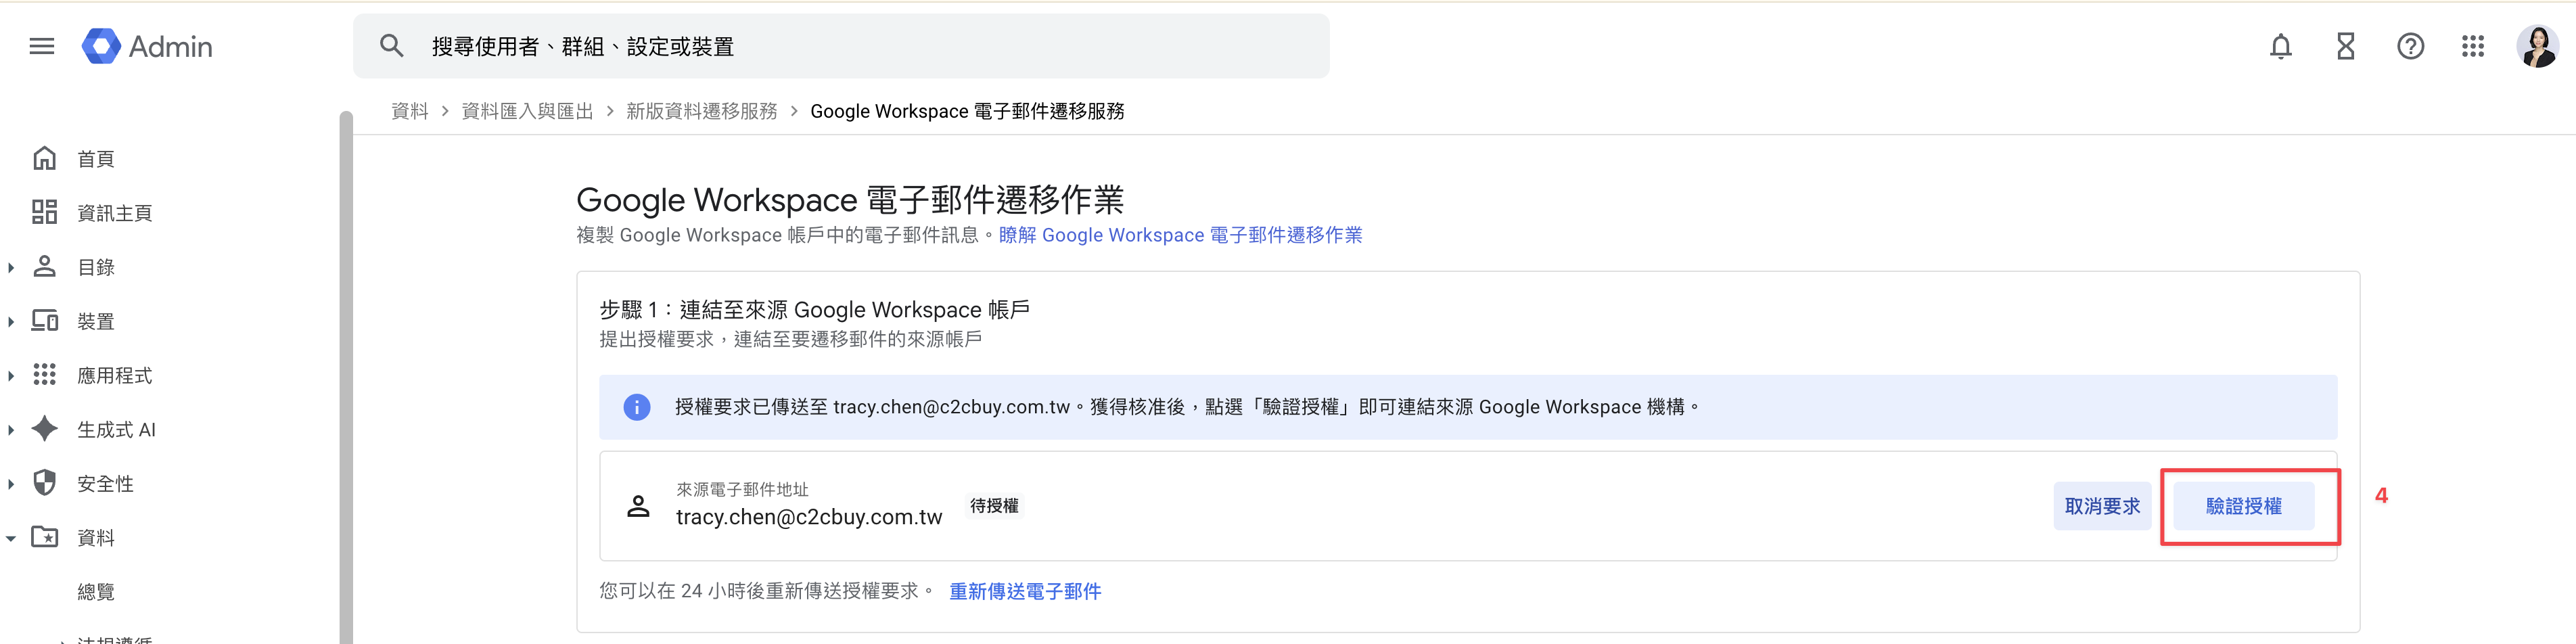The height and width of the screenshot is (644, 2576).
Task: Click the search magnifier icon
Action: (x=391, y=46)
